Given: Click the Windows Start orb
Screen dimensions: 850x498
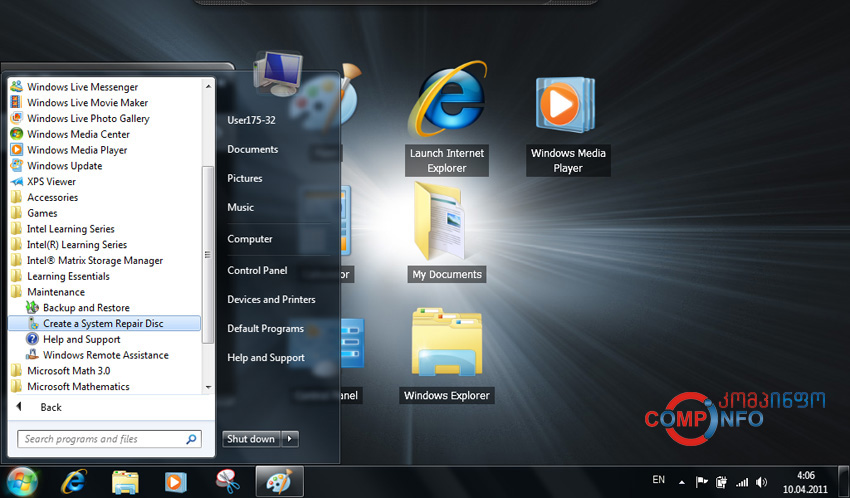Looking at the screenshot, I should [x=22, y=481].
